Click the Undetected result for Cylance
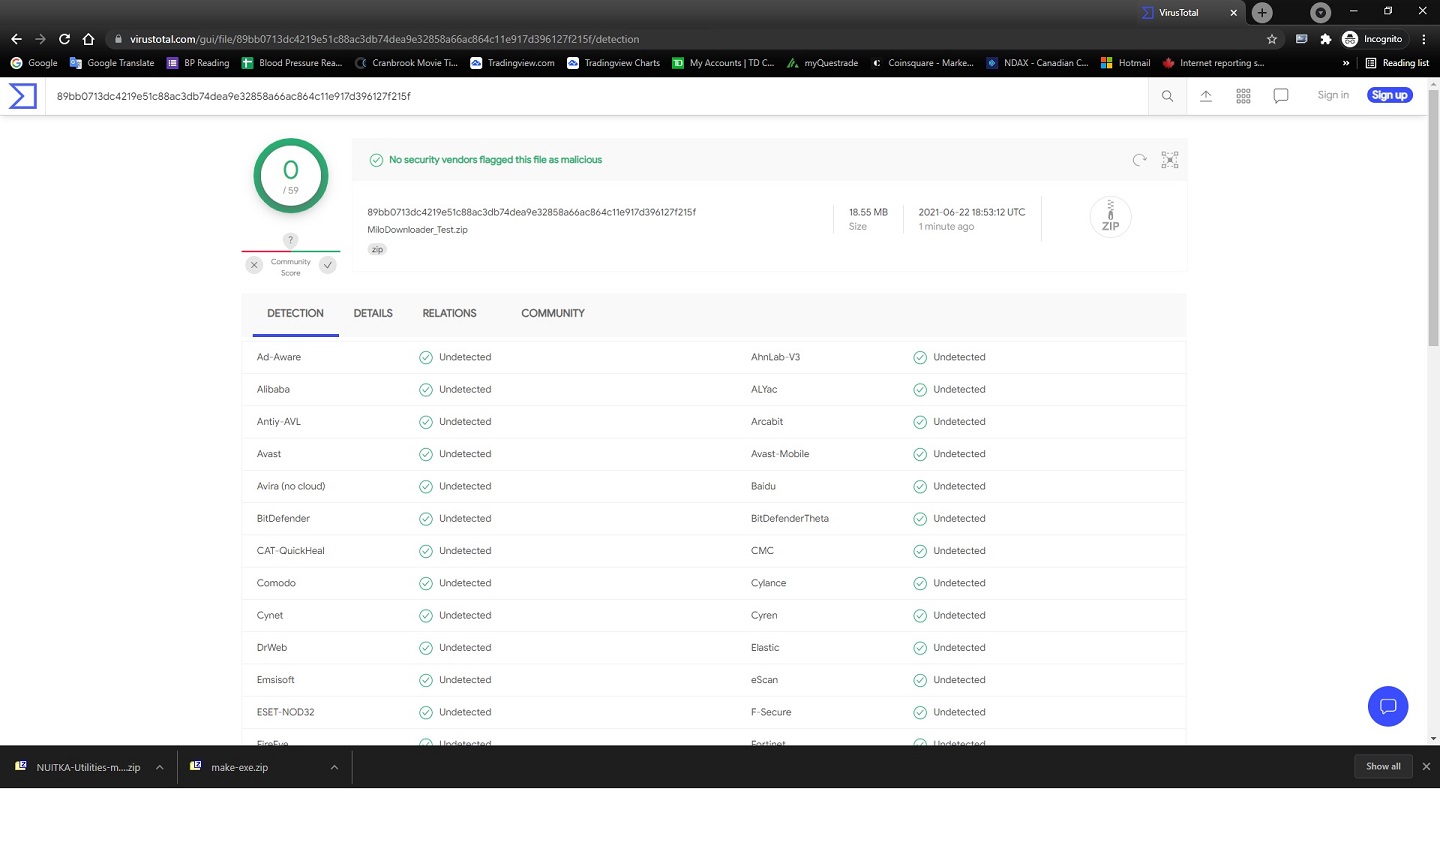This screenshot has width=1440, height=849. point(959,583)
